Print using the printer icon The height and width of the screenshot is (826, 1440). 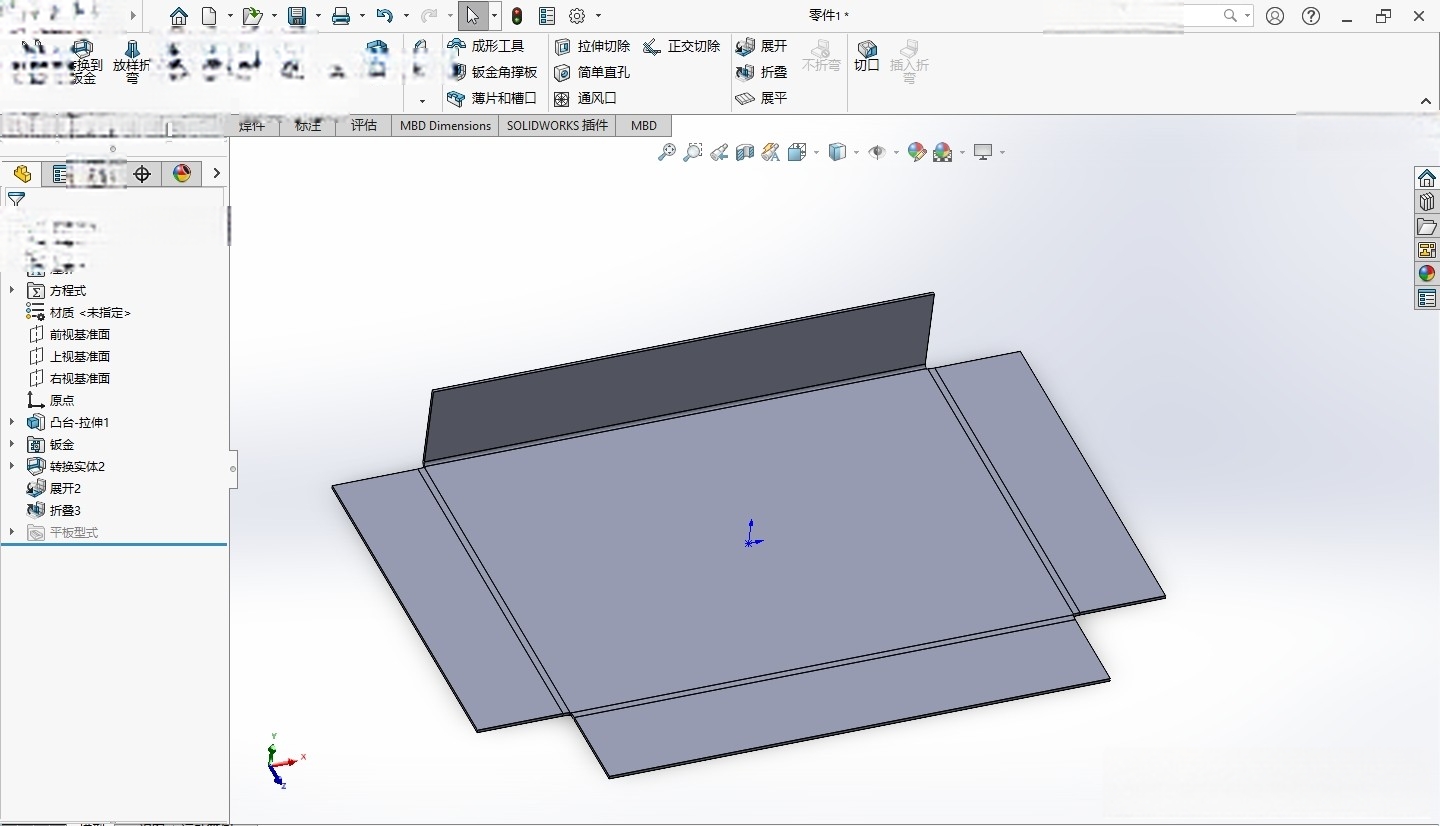[x=341, y=16]
